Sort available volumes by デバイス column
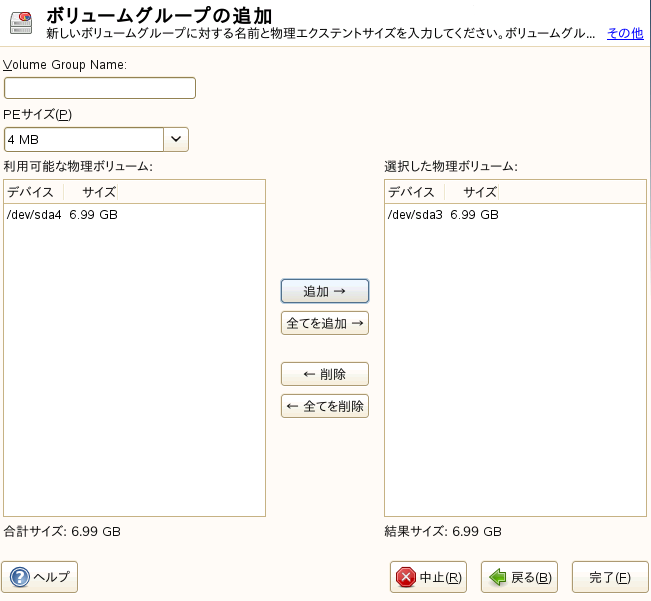 [33, 192]
